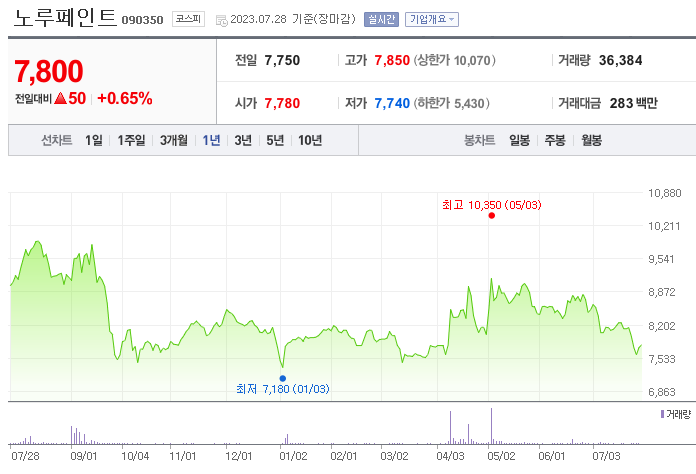Viewport: 696px width, 474px height.
Task: Click the +0.65% change value
Action: [125, 98]
